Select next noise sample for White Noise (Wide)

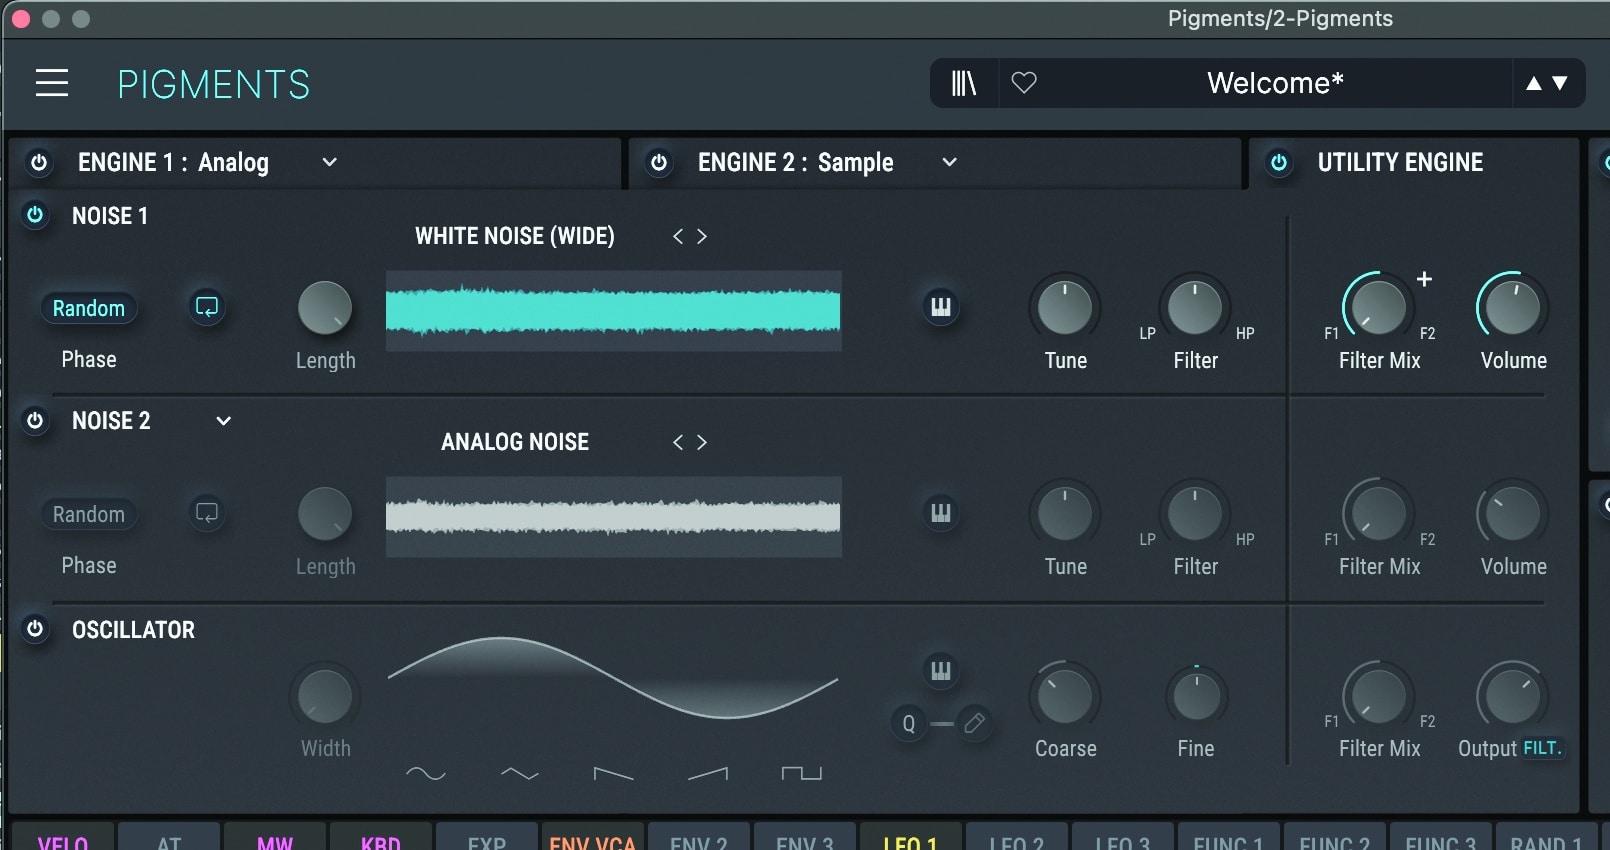(702, 236)
